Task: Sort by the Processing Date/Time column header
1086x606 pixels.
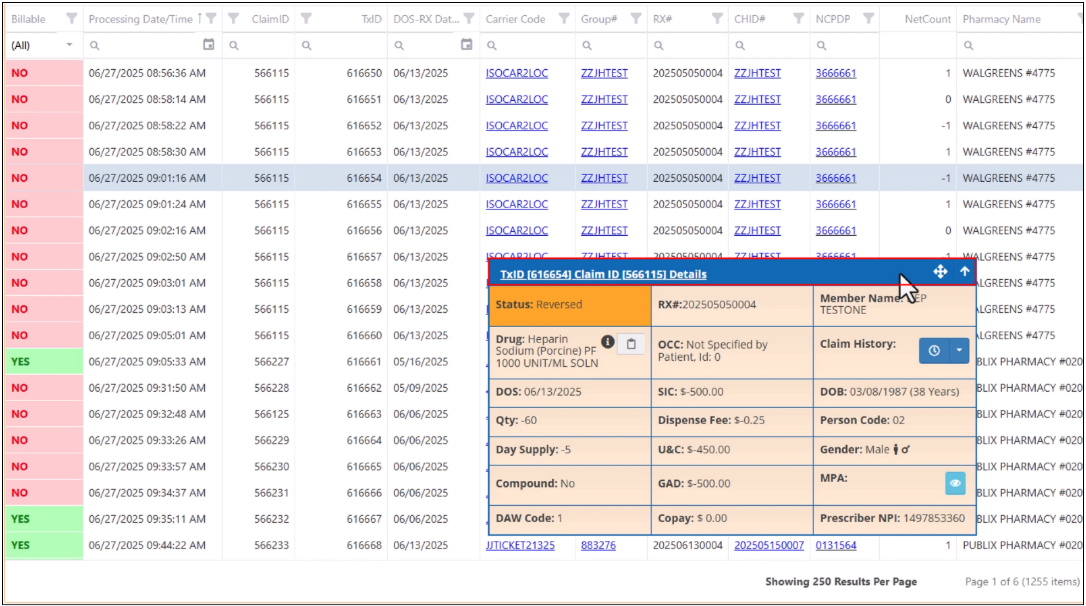Action: 141,19
